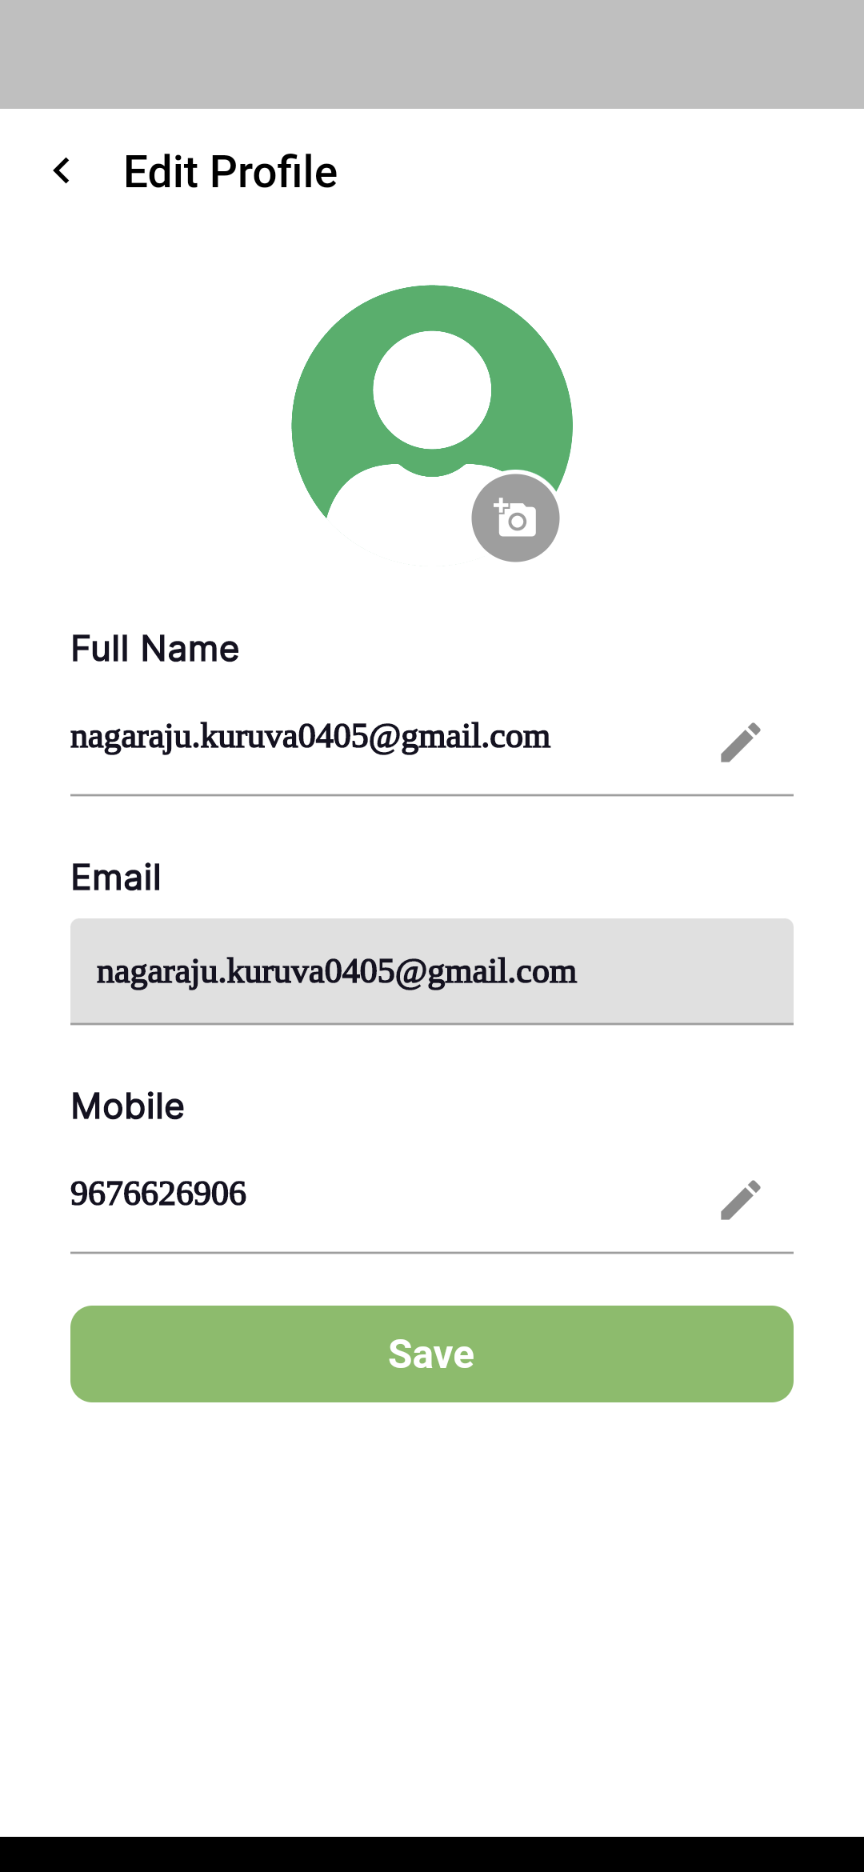Tap blank header space beside Edit Profile
Screen dimensions: 864x1872
pyautogui.click(x=600, y=172)
